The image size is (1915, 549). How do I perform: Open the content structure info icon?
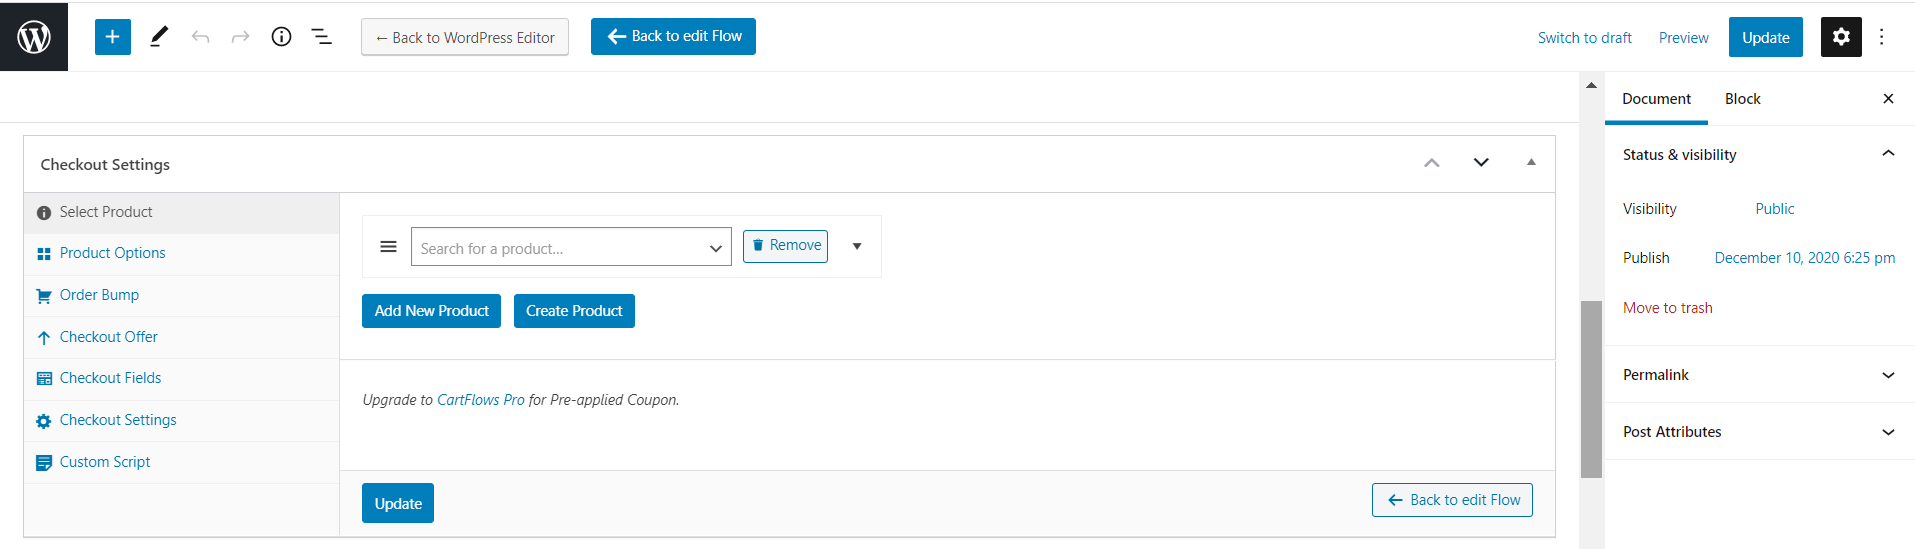tap(282, 37)
